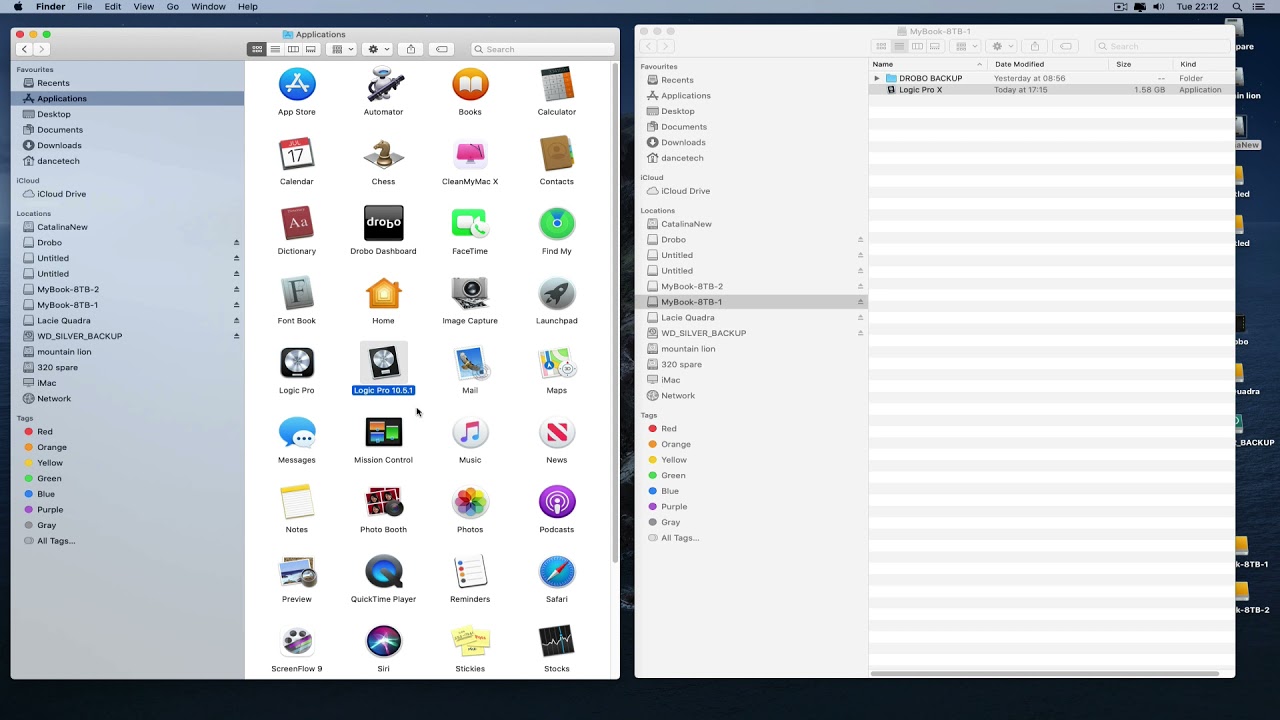Open the Calculator app icon
Image resolution: width=1280 pixels, height=720 pixels.
tap(557, 85)
